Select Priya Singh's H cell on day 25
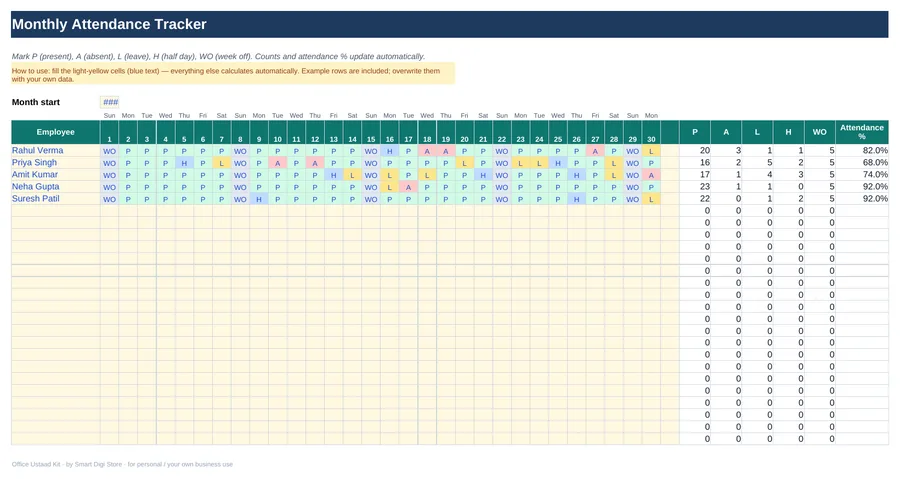The width and height of the screenshot is (900, 479). click(558, 163)
